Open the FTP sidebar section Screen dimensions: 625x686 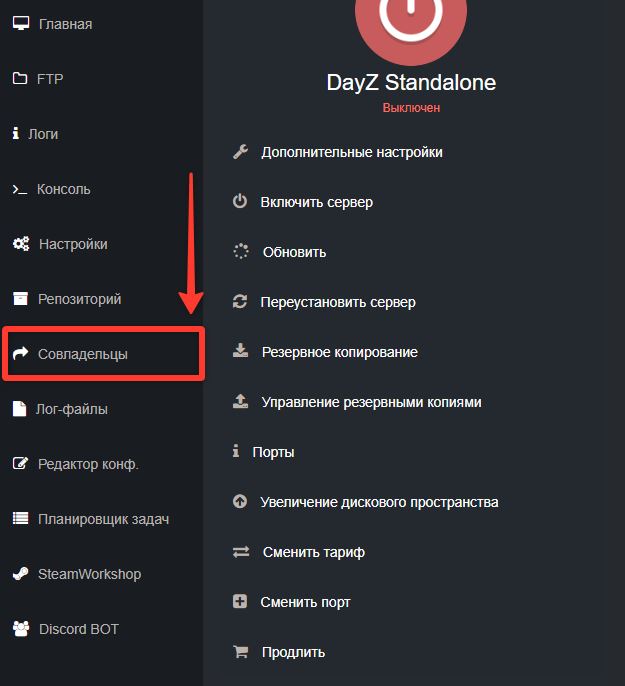pos(50,79)
